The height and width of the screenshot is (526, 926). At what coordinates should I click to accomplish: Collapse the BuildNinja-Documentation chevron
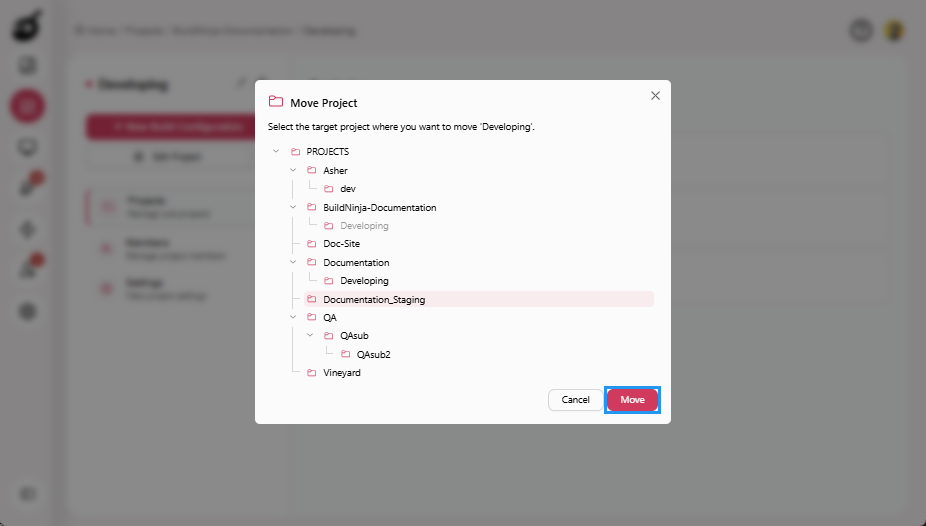(292, 207)
